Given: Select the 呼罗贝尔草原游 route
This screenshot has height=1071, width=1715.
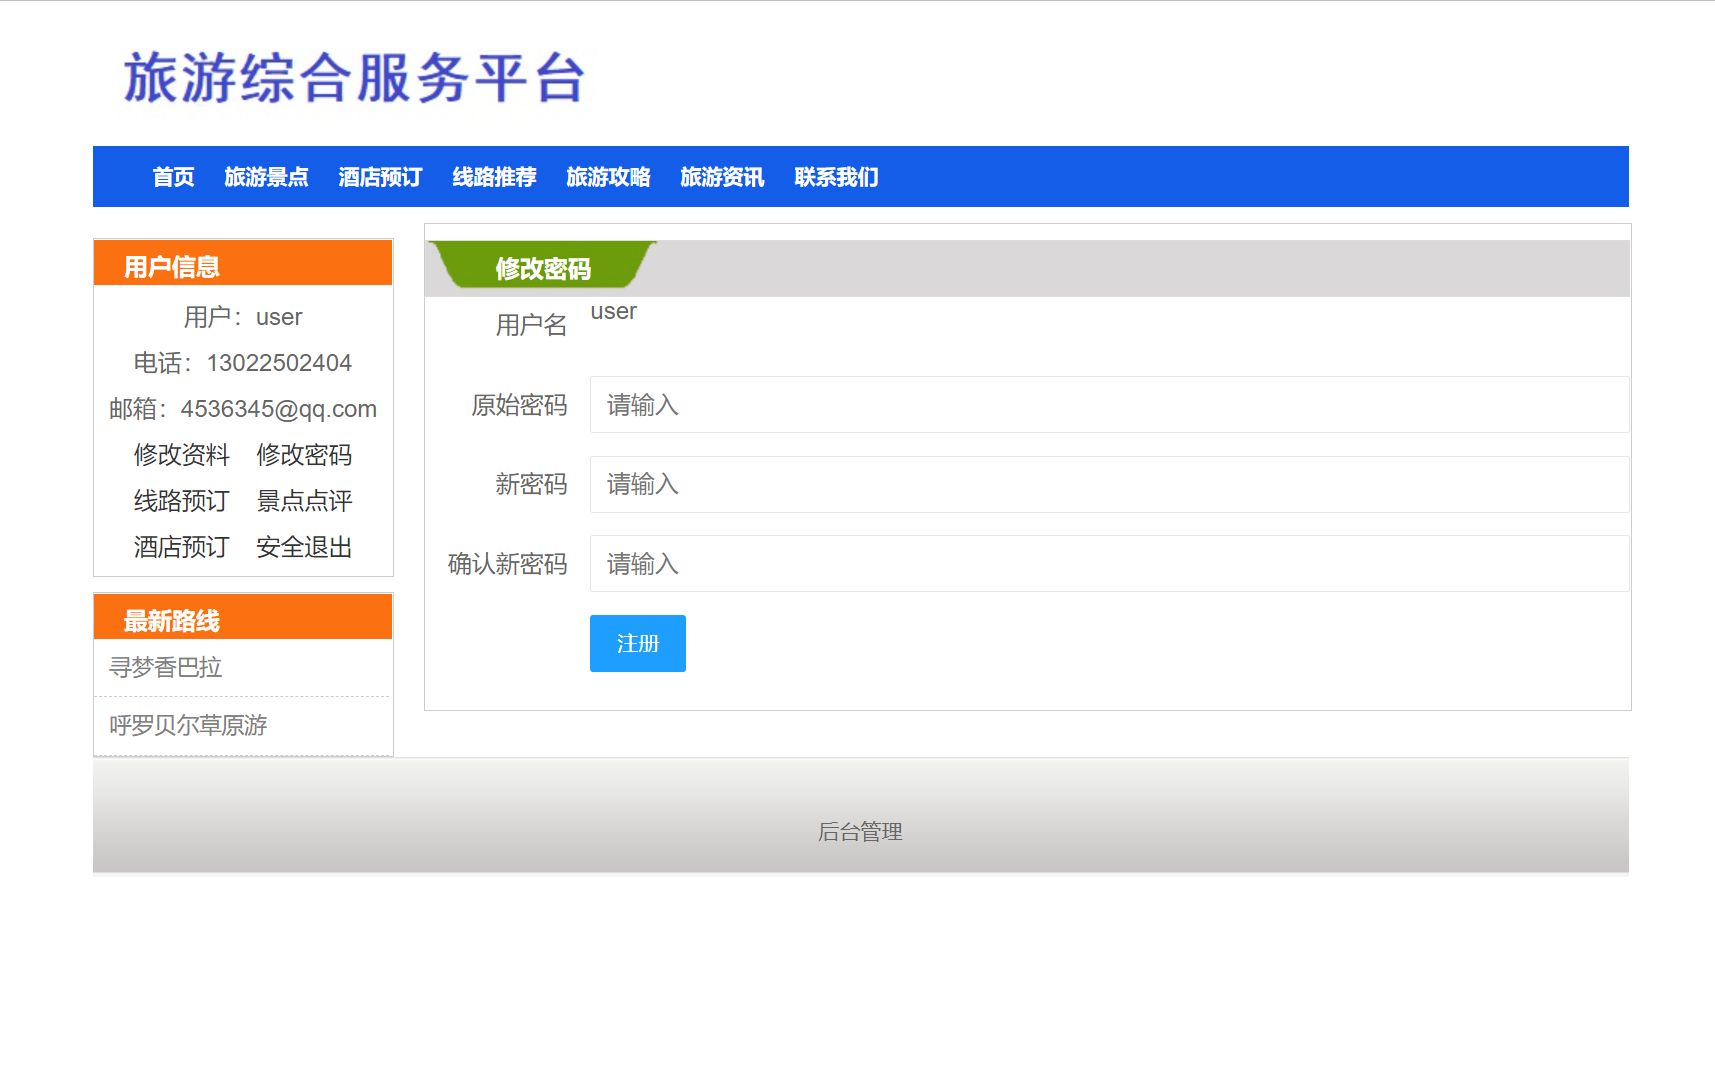Looking at the screenshot, I should point(188,725).
